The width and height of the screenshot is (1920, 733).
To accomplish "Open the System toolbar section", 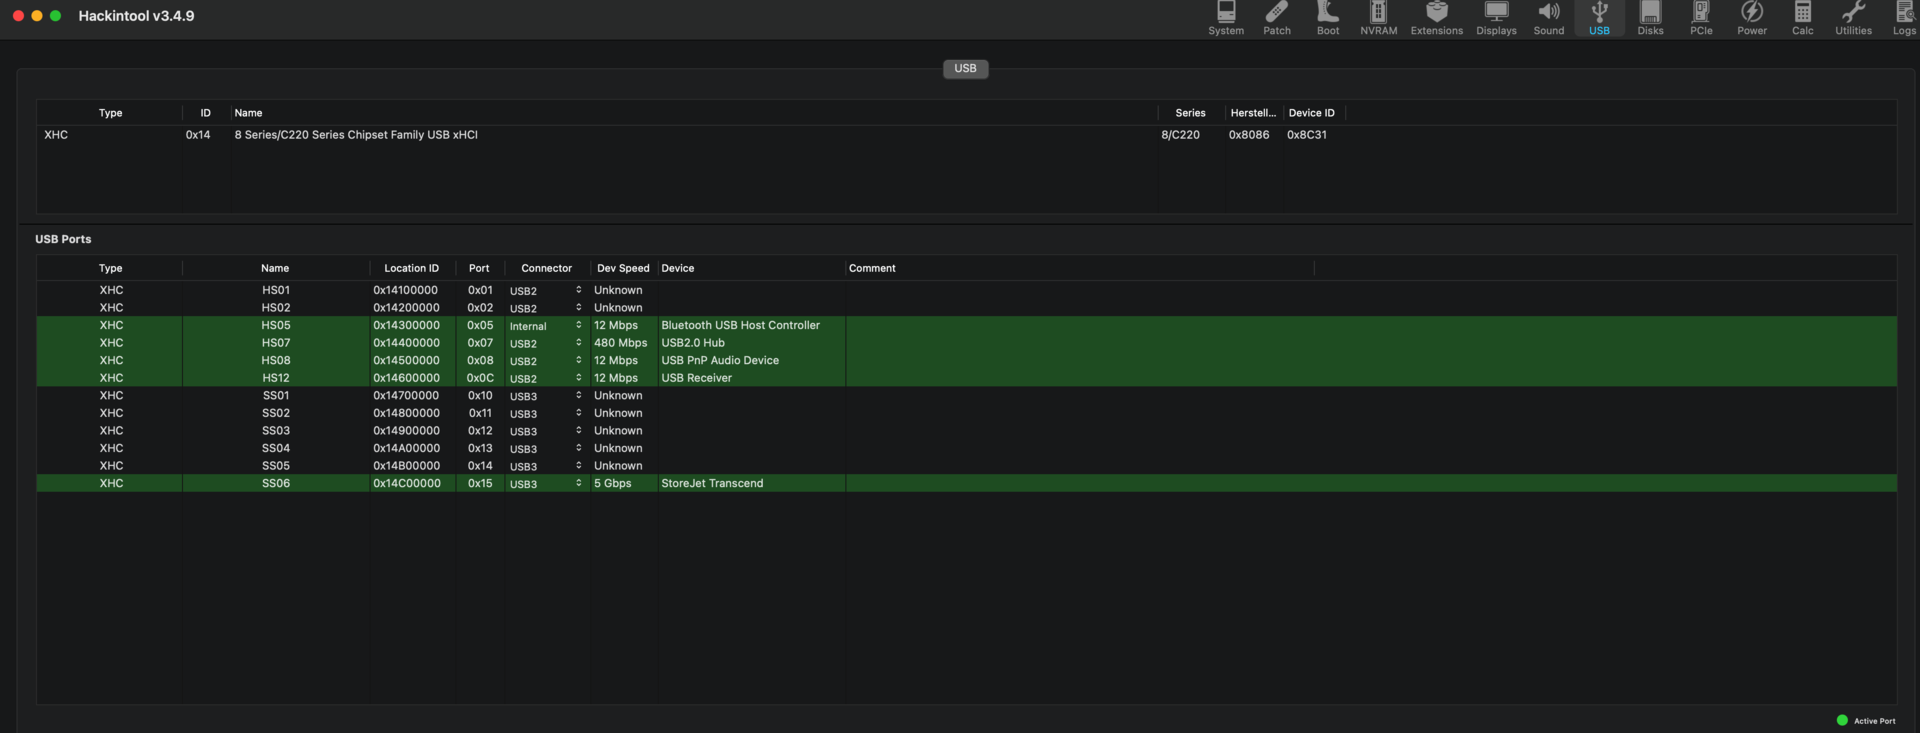I will 1225,18.
